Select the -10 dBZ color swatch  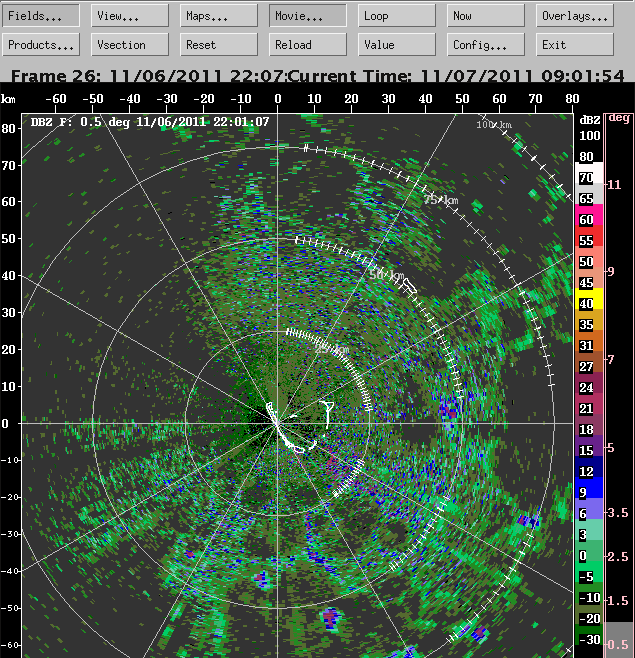589,593
